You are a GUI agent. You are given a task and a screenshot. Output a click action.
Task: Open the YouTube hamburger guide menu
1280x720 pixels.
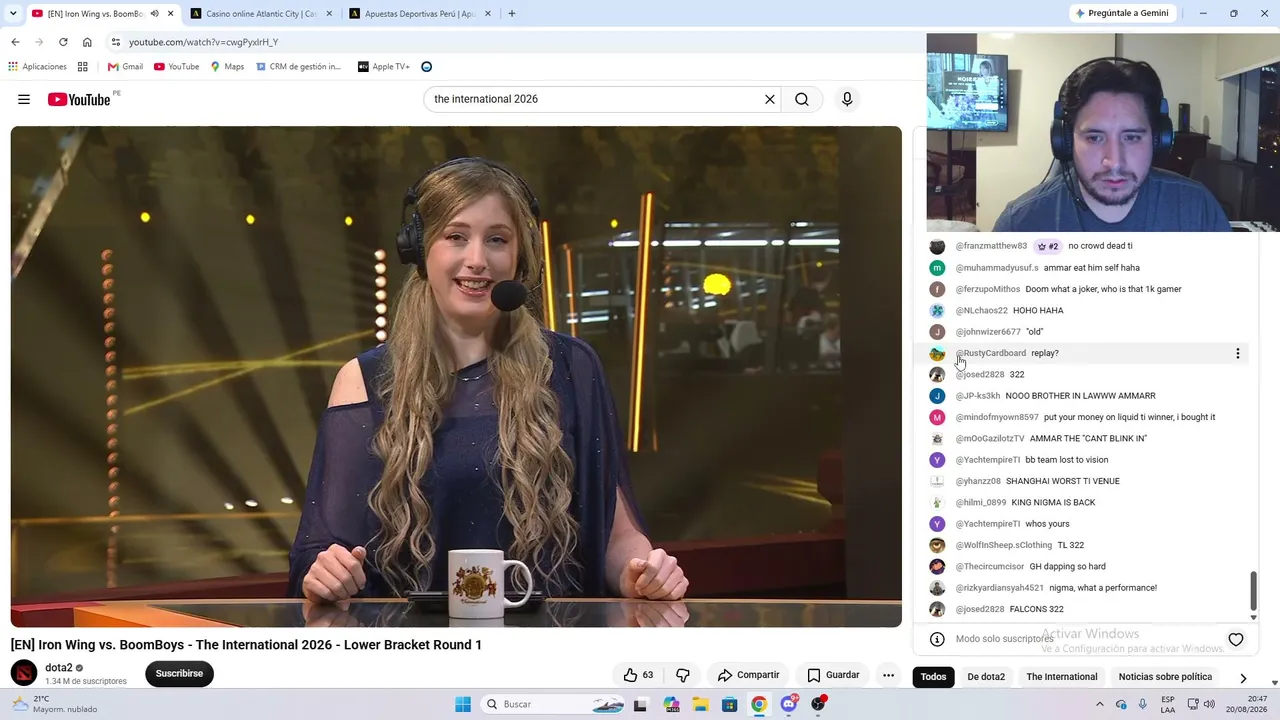(24, 99)
